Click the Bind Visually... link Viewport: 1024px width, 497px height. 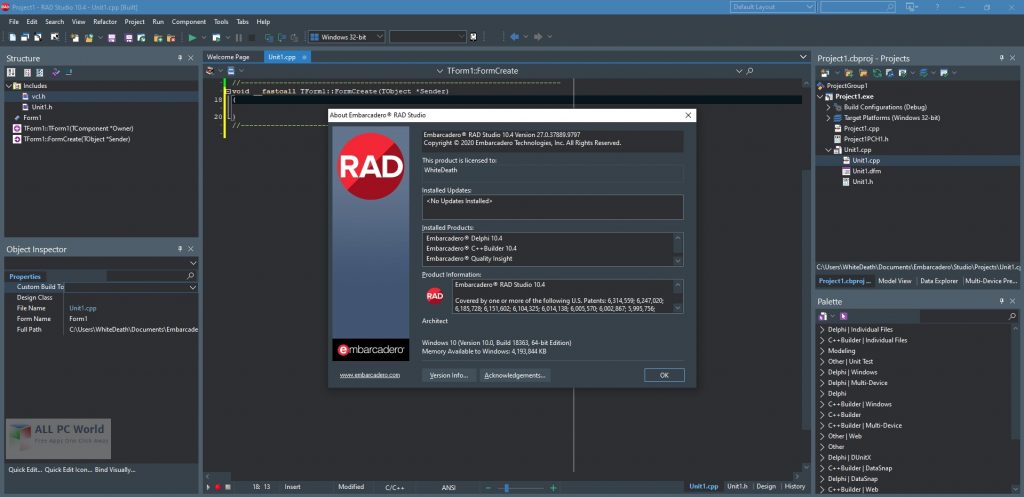coord(115,470)
